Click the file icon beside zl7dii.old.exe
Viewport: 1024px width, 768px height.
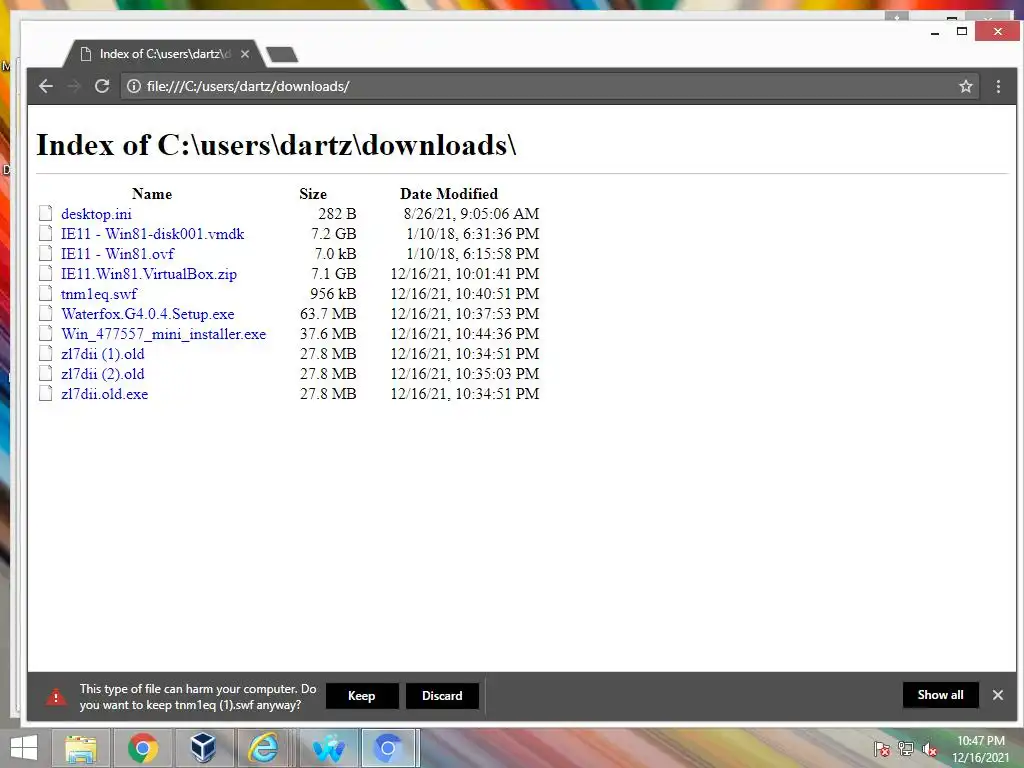coord(45,393)
